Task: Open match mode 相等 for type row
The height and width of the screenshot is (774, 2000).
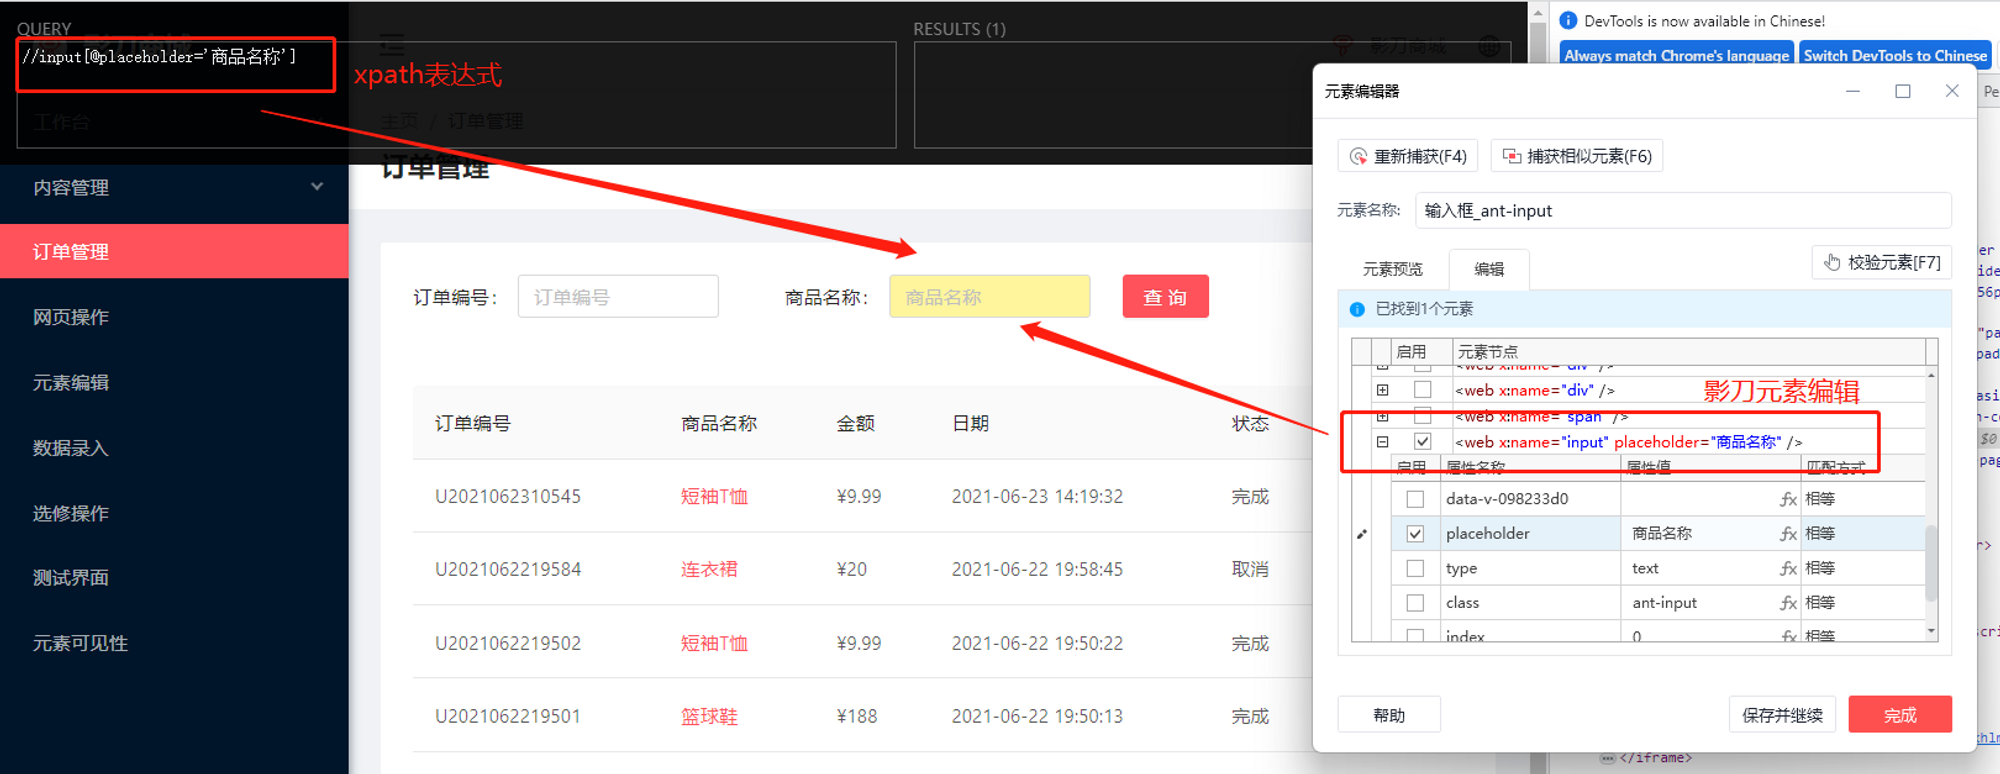Action: 1820,568
